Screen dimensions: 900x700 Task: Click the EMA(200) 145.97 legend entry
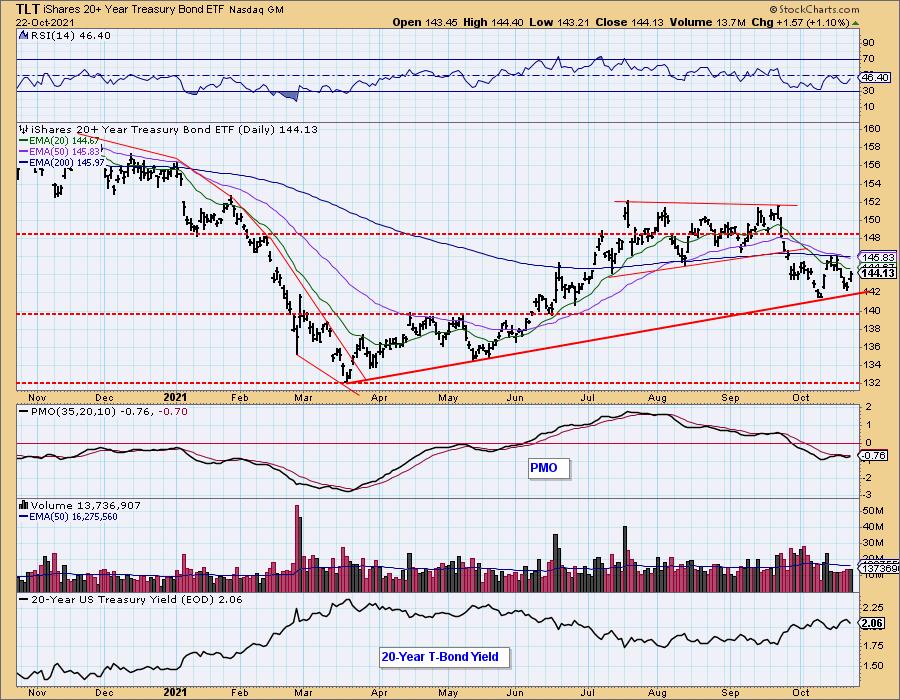point(61,163)
